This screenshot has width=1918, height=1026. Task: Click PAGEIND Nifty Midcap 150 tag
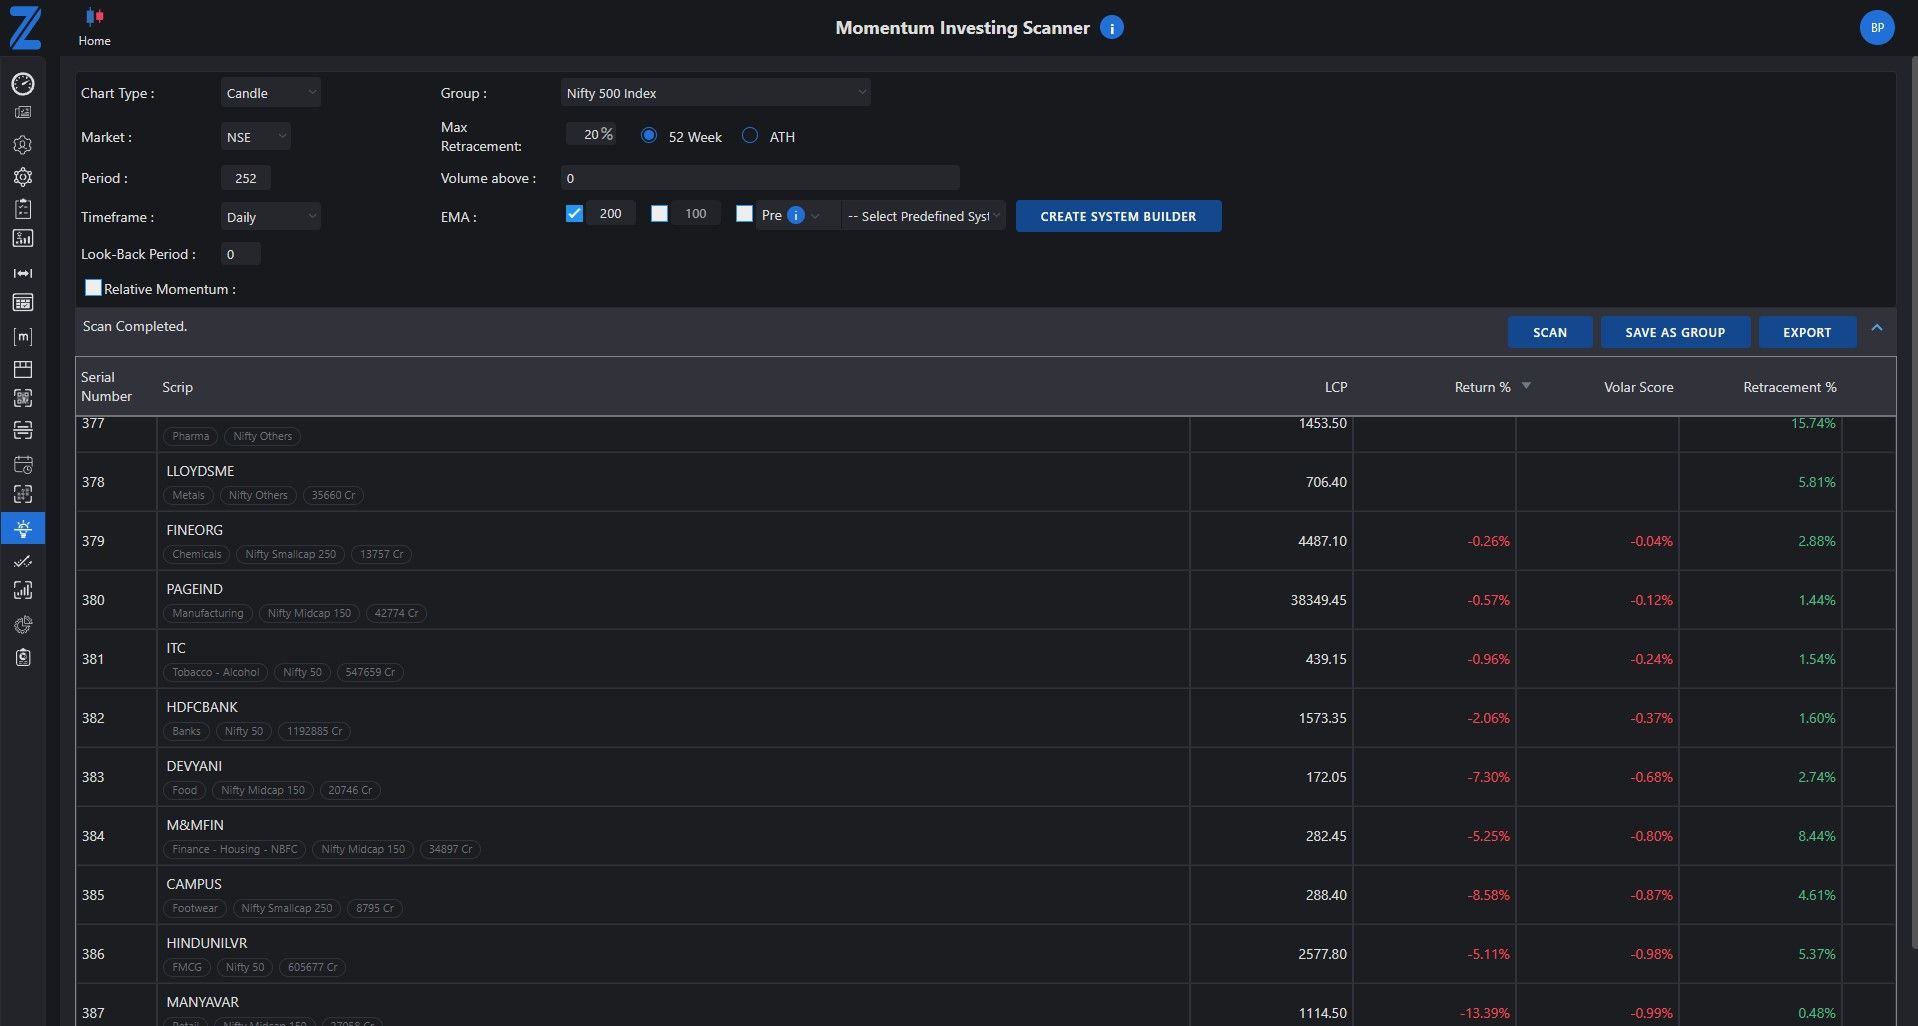(x=309, y=613)
